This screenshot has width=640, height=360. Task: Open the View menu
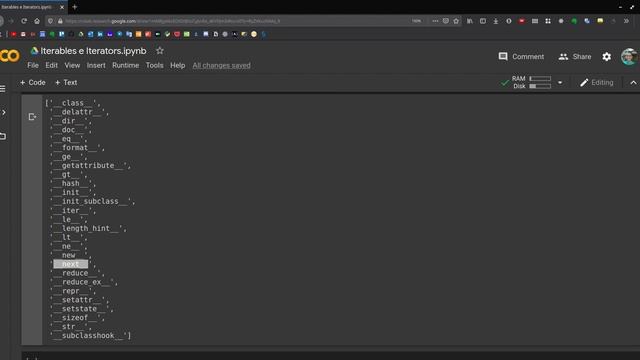[x=72, y=65]
